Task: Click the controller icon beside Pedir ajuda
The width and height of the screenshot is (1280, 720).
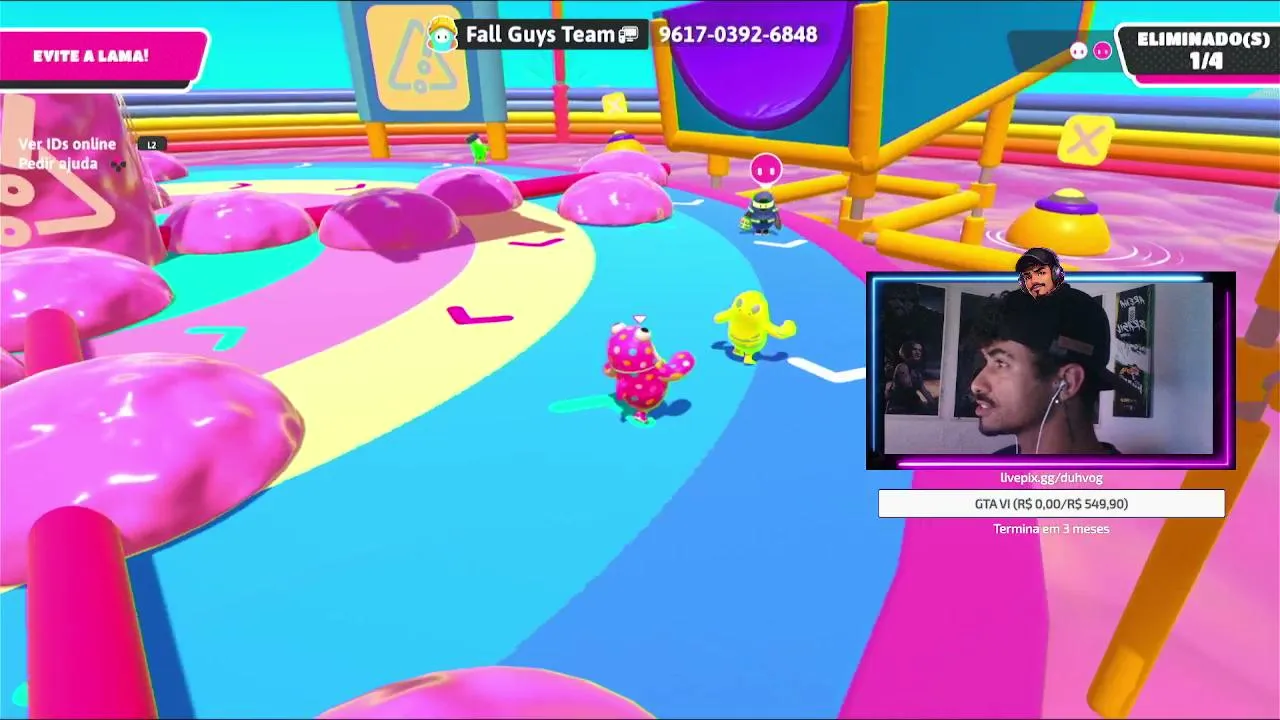Action: tap(119, 165)
